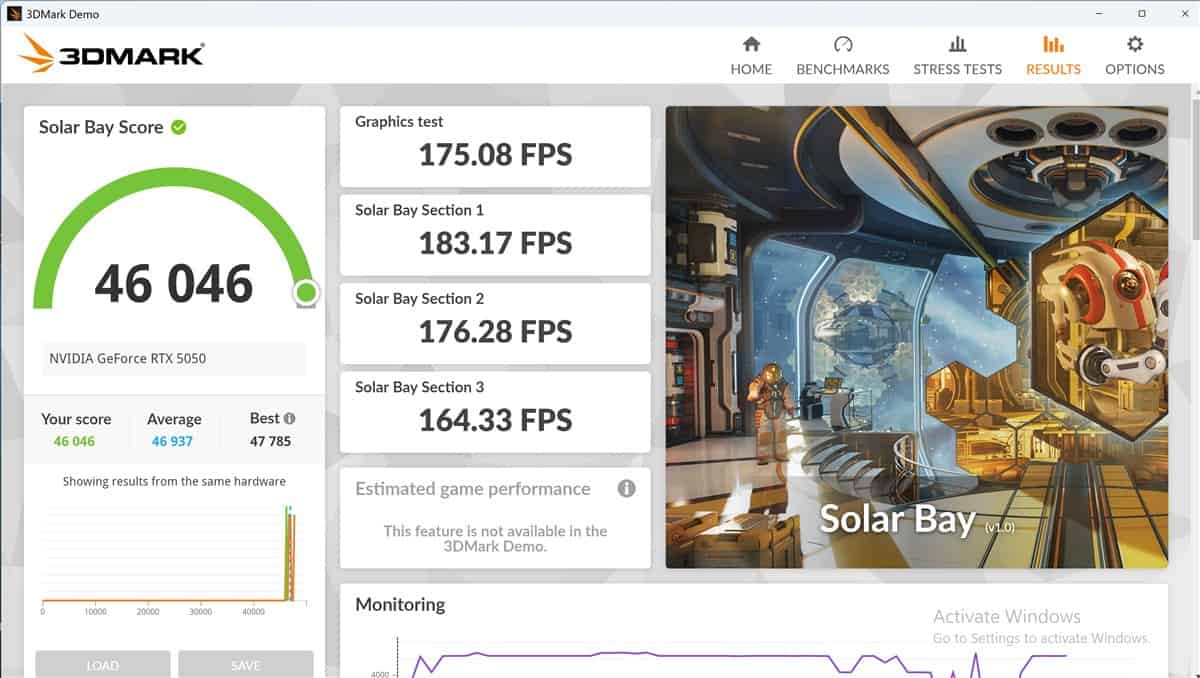This screenshot has height=678, width=1200.
Task: Open Benchmarks via the gauge icon
Action: click(842, 45)
